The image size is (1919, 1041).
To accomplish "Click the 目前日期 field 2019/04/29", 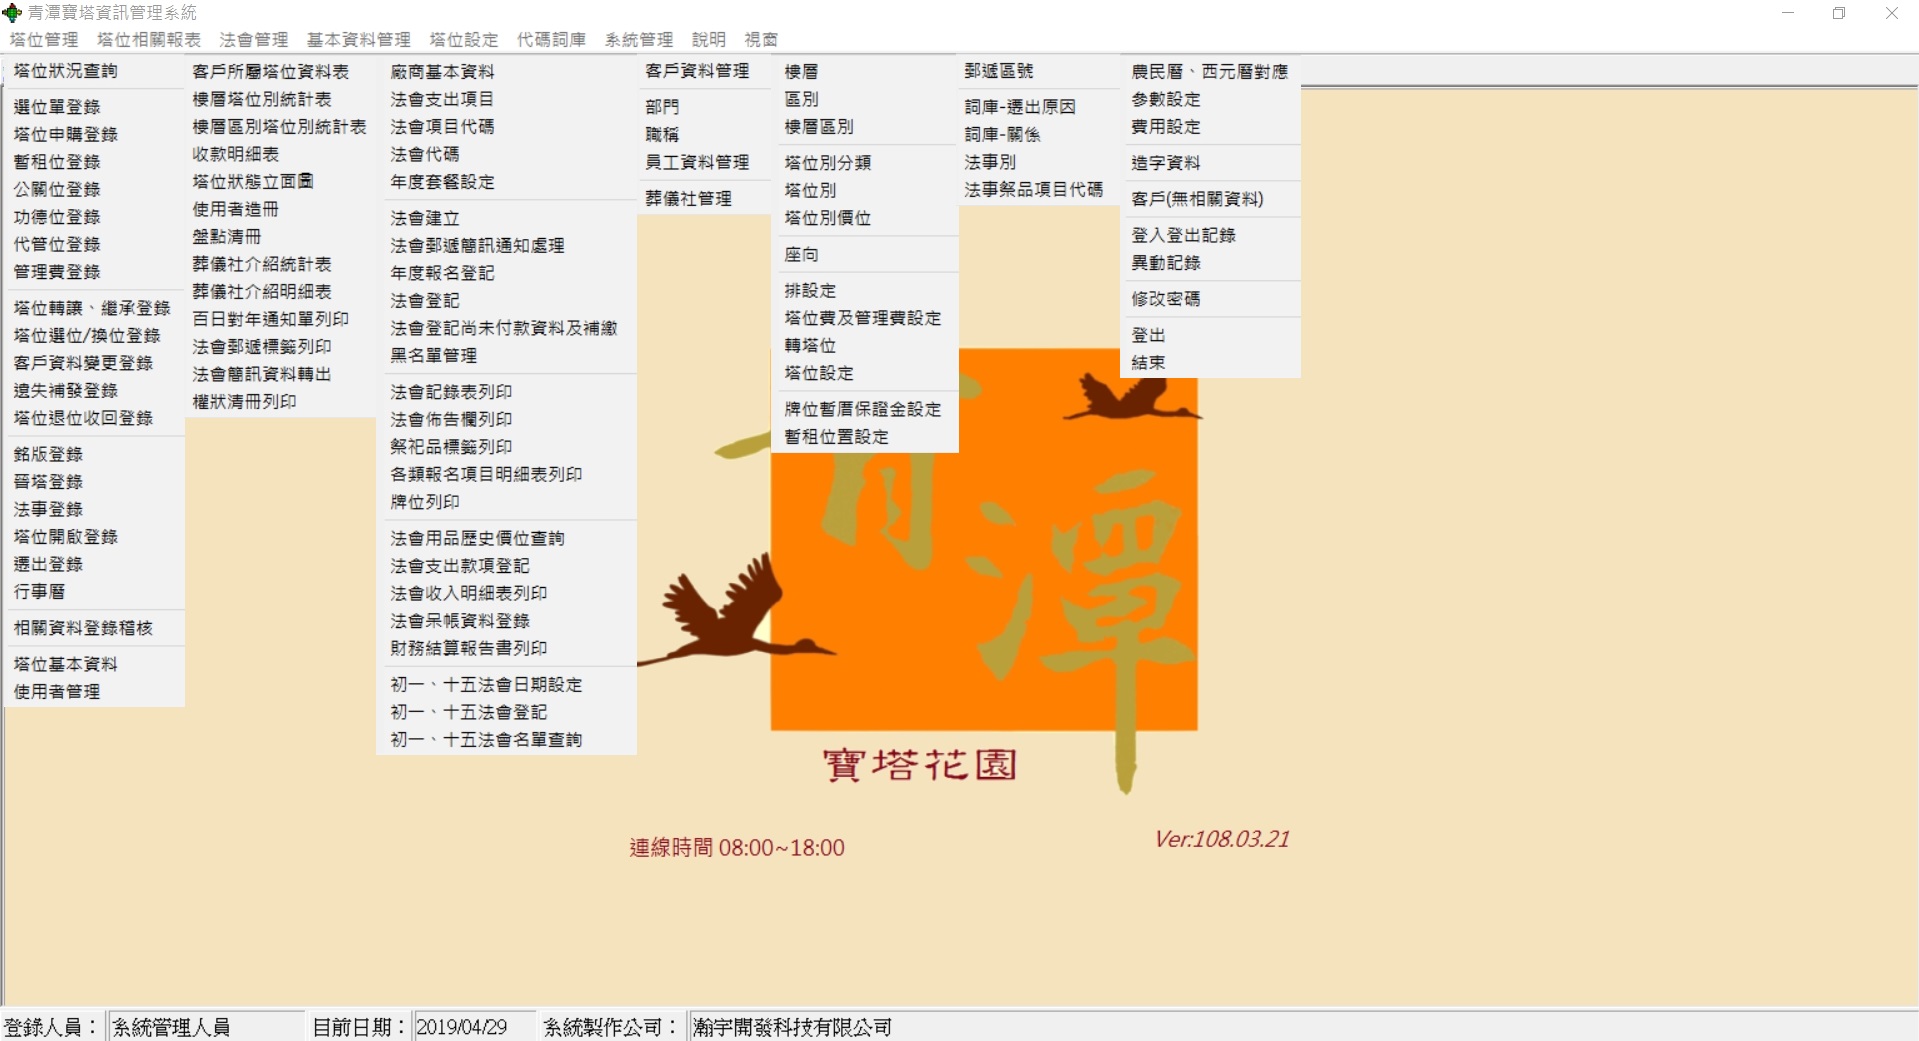I will 474,1027.
